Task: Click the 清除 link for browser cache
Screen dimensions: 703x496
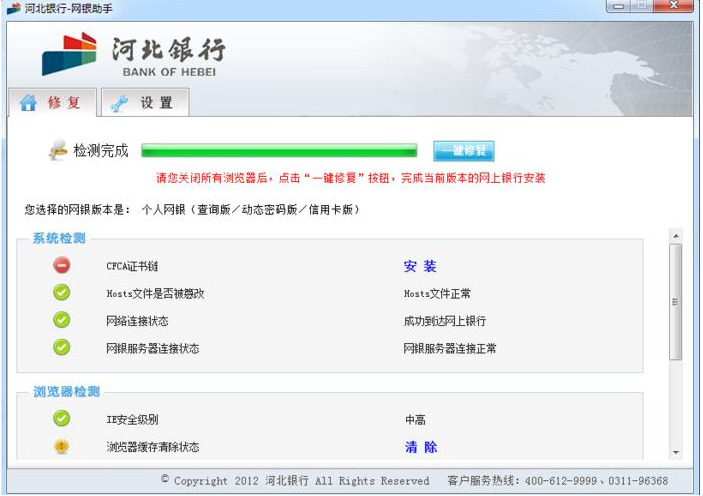Action: [421, 447]
